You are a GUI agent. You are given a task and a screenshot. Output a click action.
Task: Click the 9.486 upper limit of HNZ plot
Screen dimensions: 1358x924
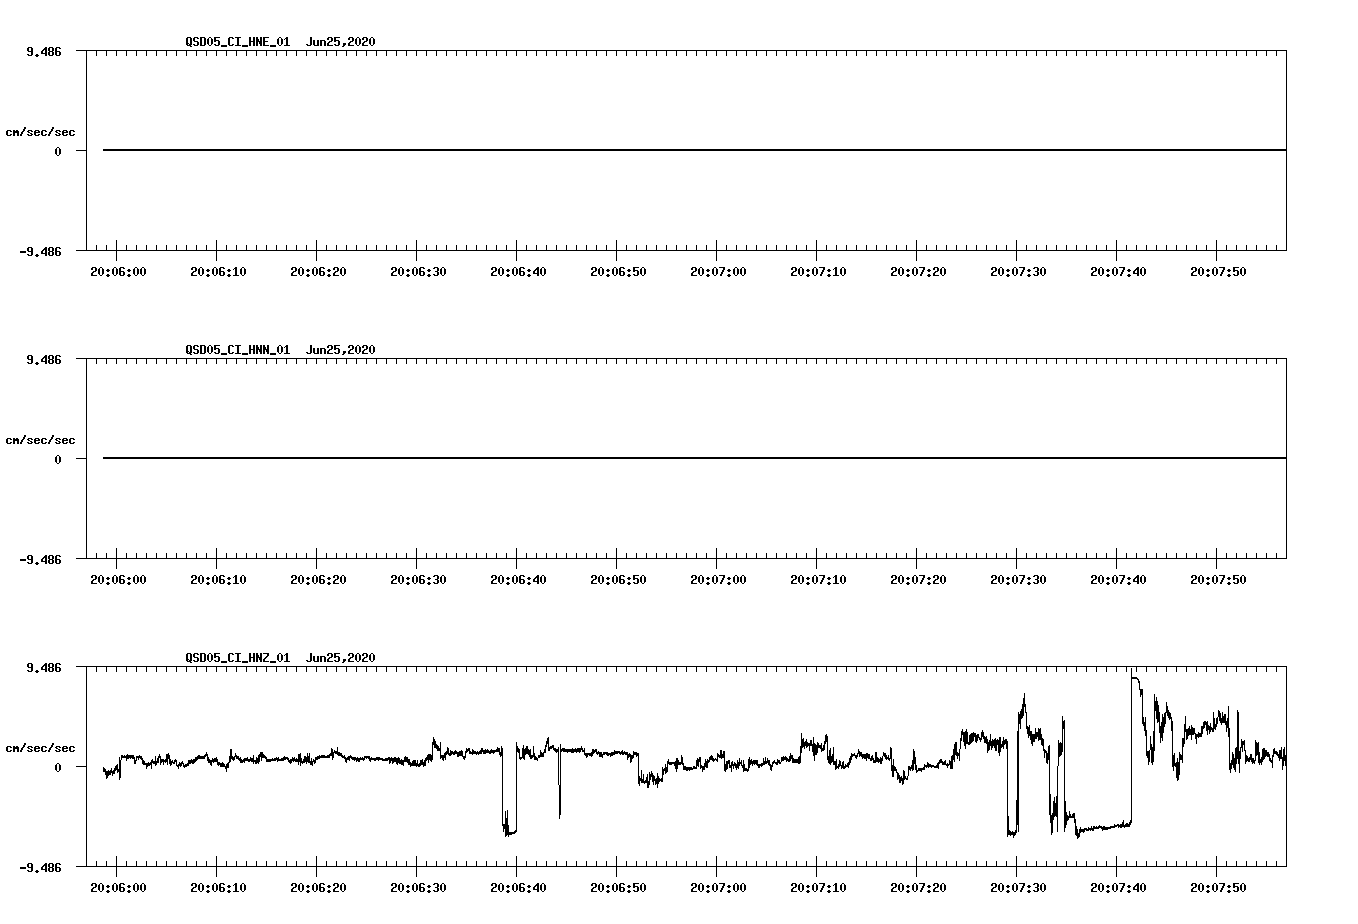[44, 667]
